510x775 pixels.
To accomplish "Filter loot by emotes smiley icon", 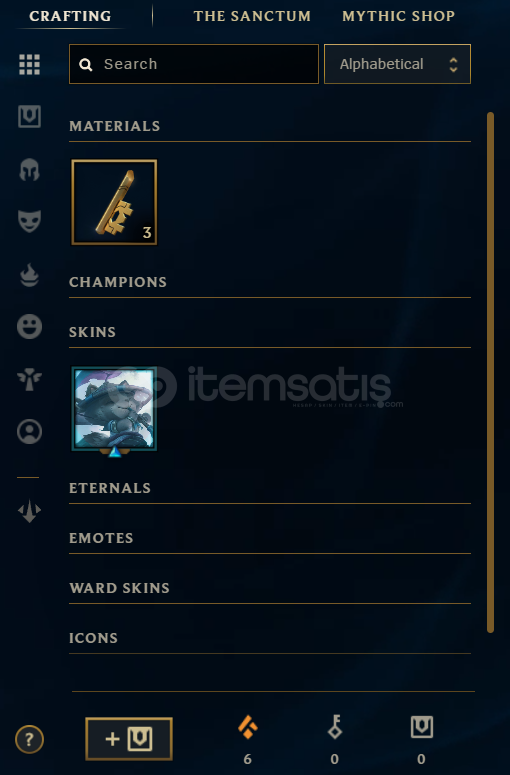I will [29, 326].
